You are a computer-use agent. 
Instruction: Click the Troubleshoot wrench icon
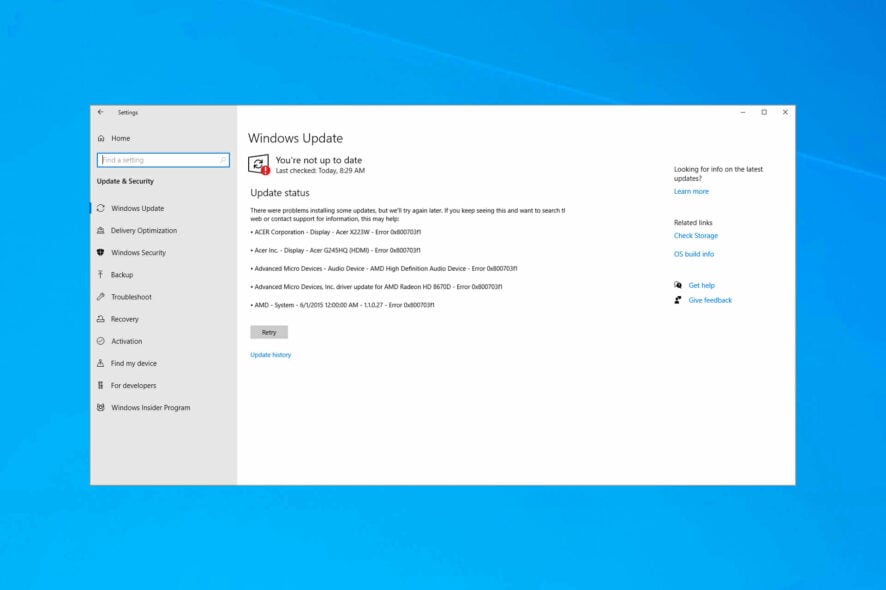[x=101, y=296]
